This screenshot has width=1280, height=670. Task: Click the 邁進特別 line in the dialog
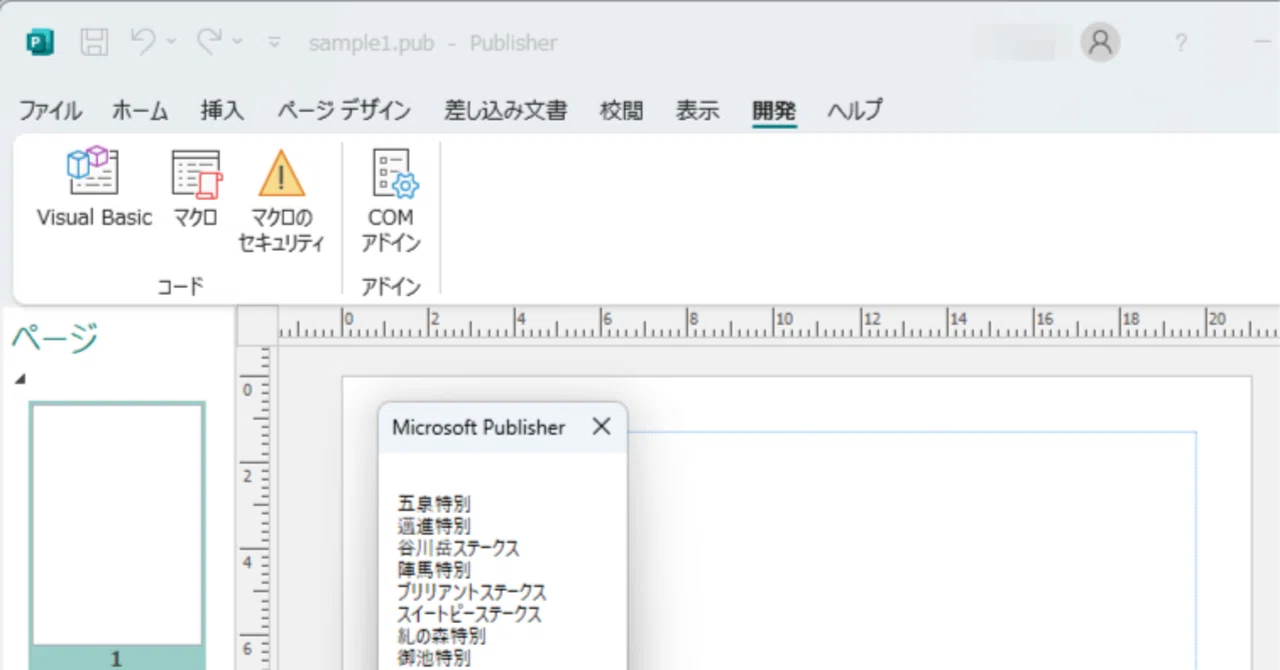(433, 526)
